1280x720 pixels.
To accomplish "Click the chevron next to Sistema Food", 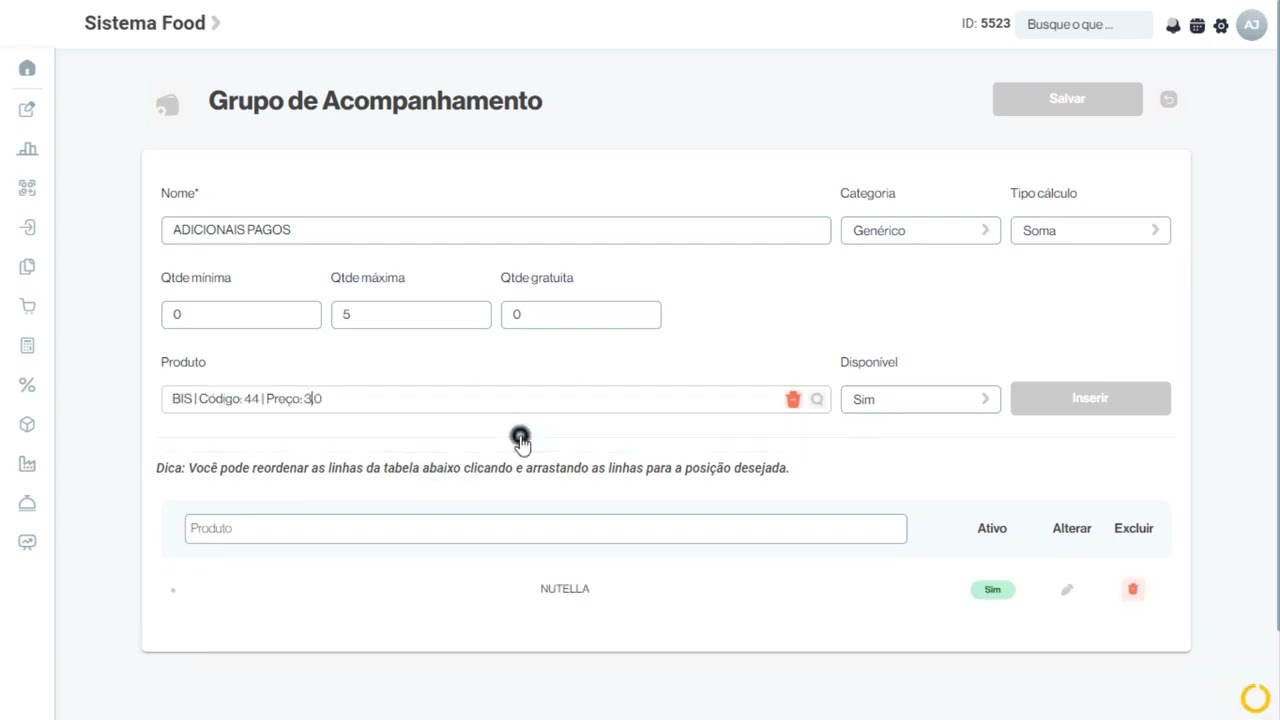I will click(216, 23).
